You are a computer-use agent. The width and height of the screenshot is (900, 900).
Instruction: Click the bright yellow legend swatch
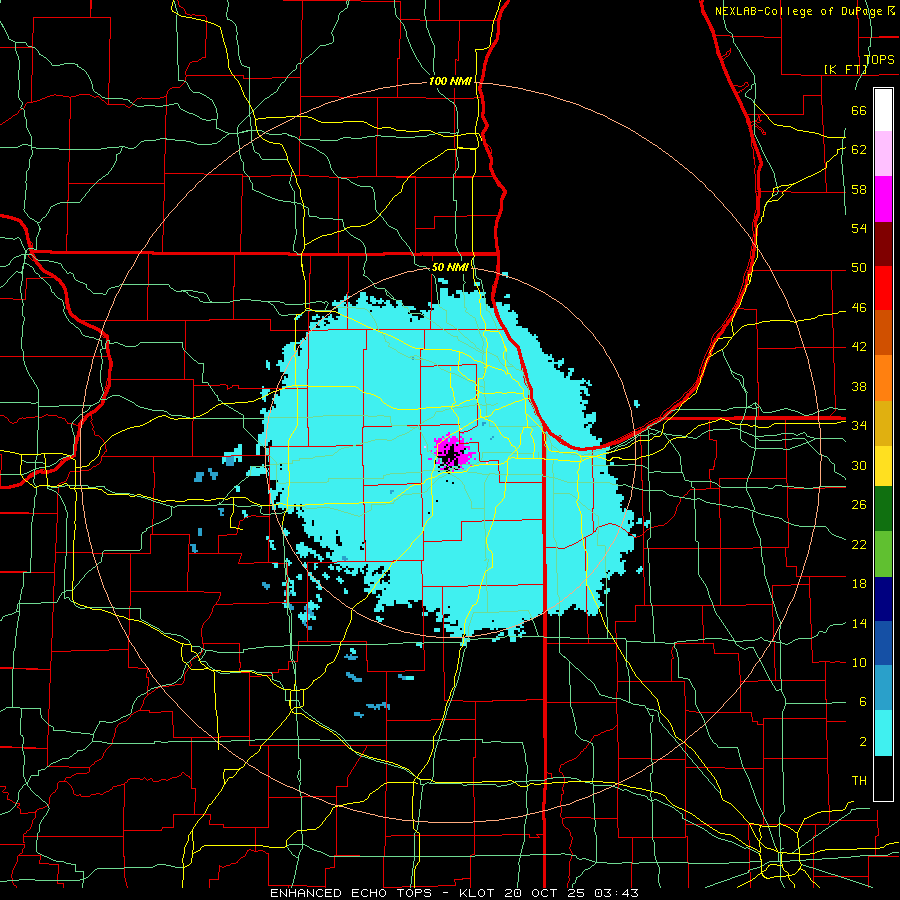point(883,465)
